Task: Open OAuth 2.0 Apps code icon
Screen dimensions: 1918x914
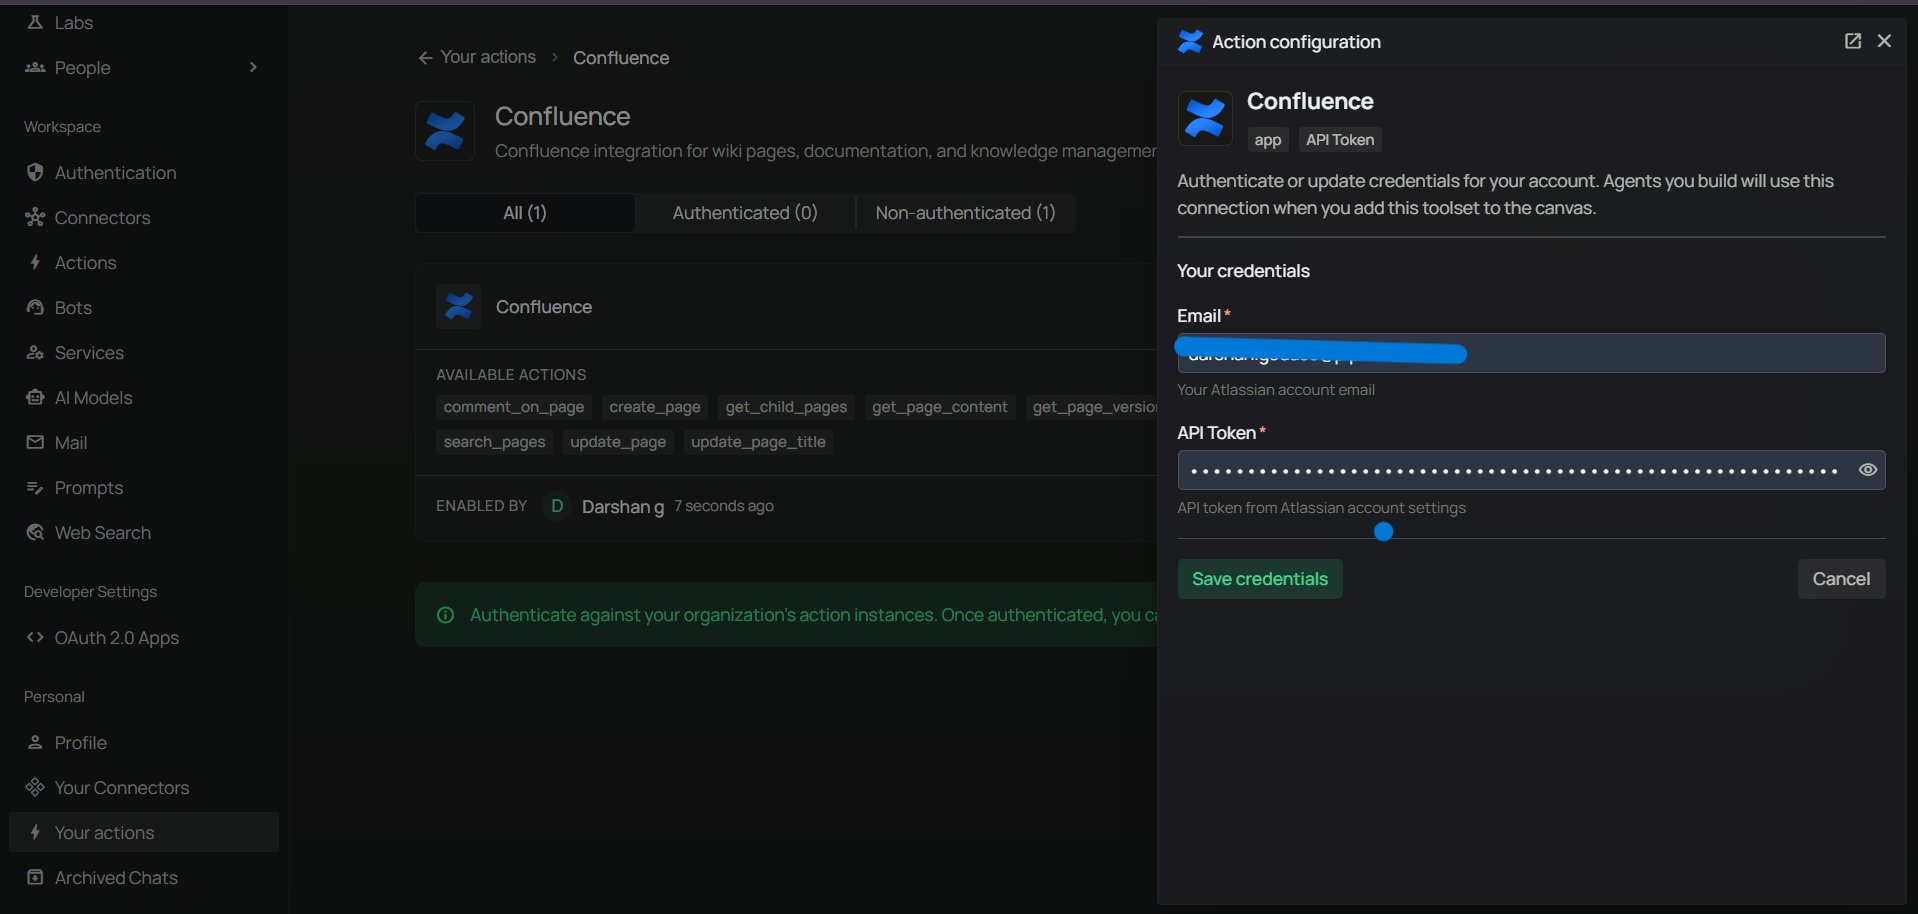Action: click(x=35, y=637)
